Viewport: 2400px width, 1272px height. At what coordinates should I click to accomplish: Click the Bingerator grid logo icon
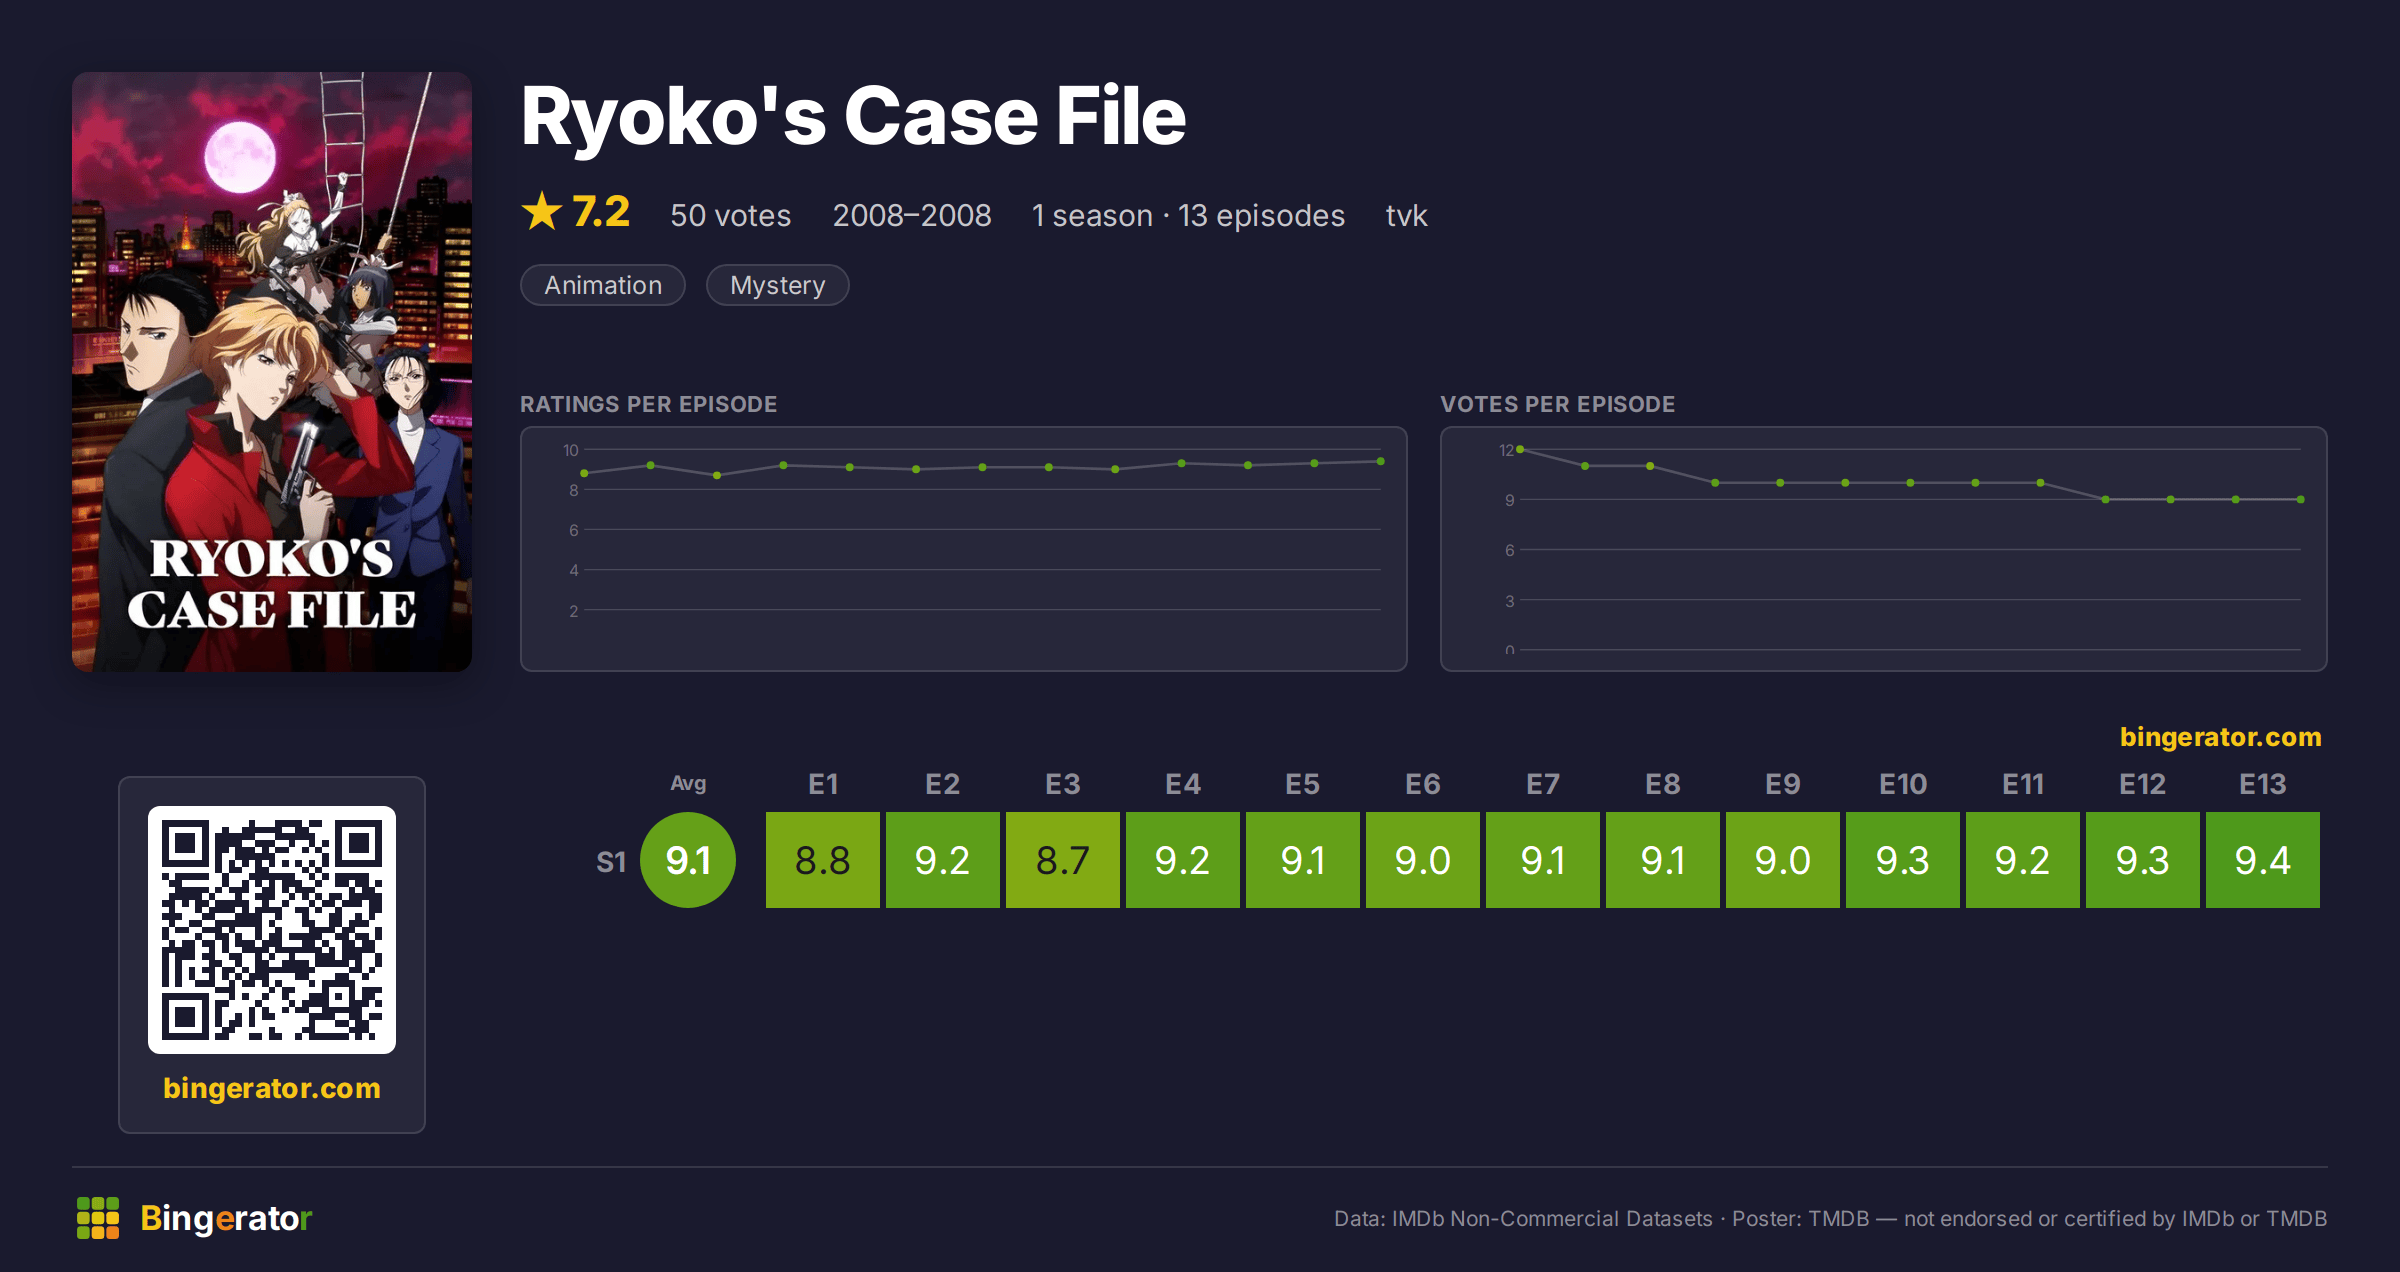pos(98,1218)
